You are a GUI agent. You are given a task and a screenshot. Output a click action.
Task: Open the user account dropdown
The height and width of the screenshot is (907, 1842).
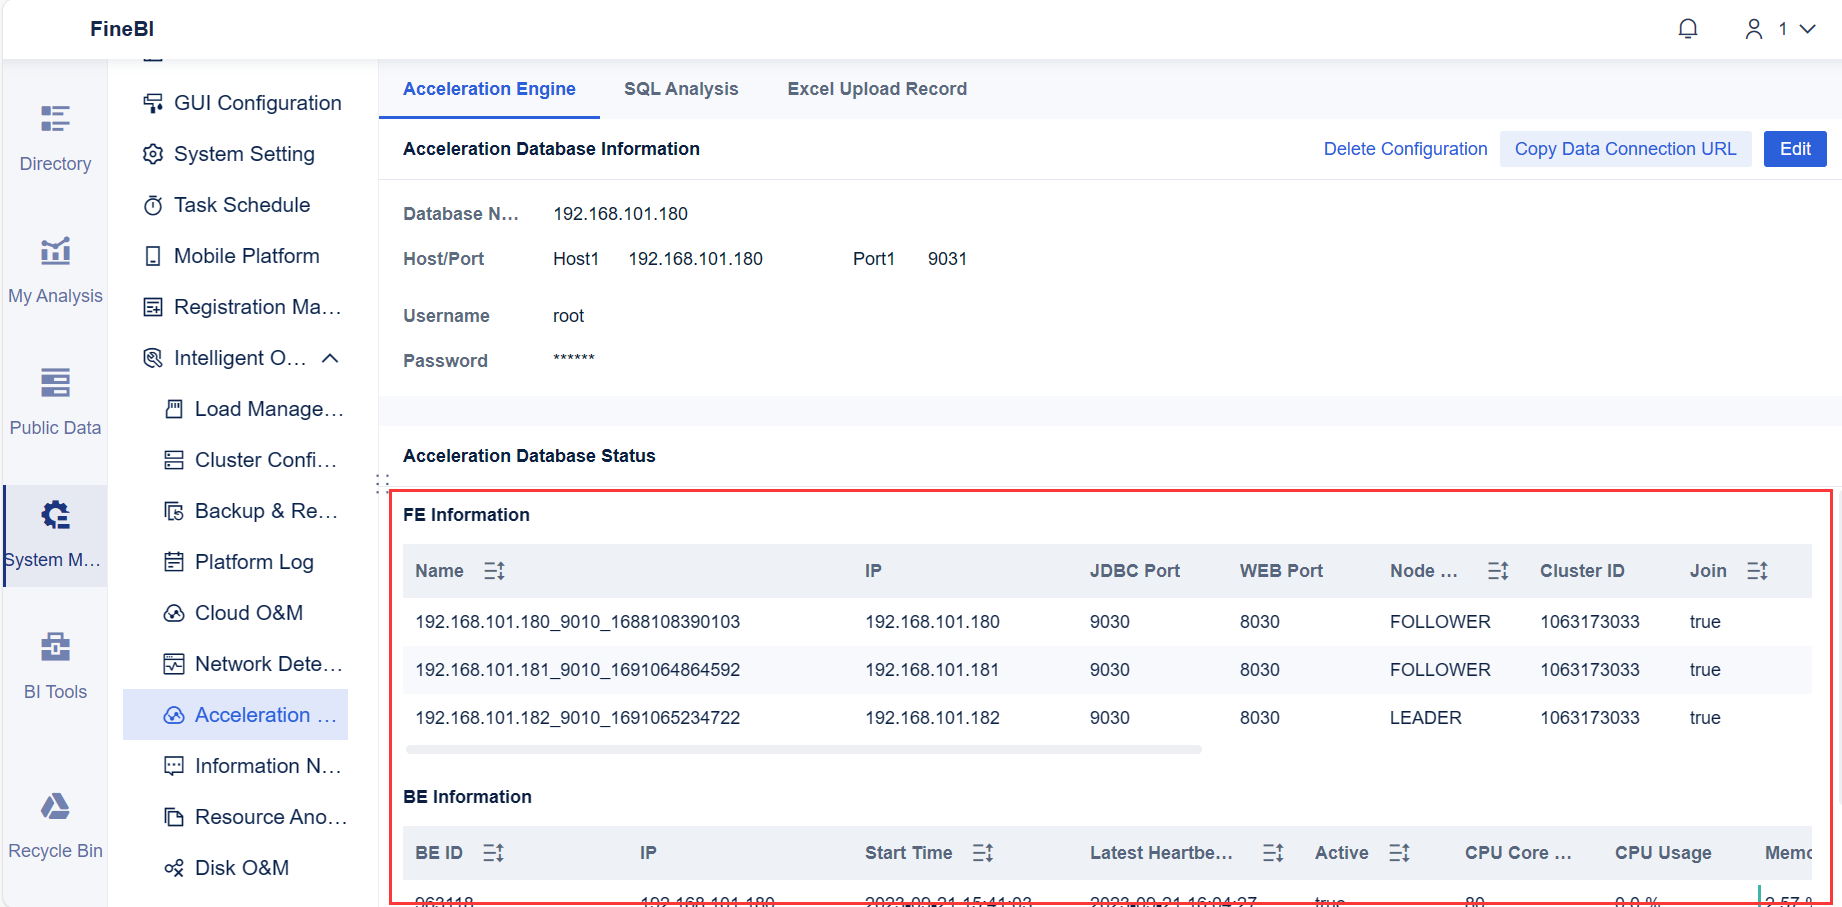[1783, 28]
